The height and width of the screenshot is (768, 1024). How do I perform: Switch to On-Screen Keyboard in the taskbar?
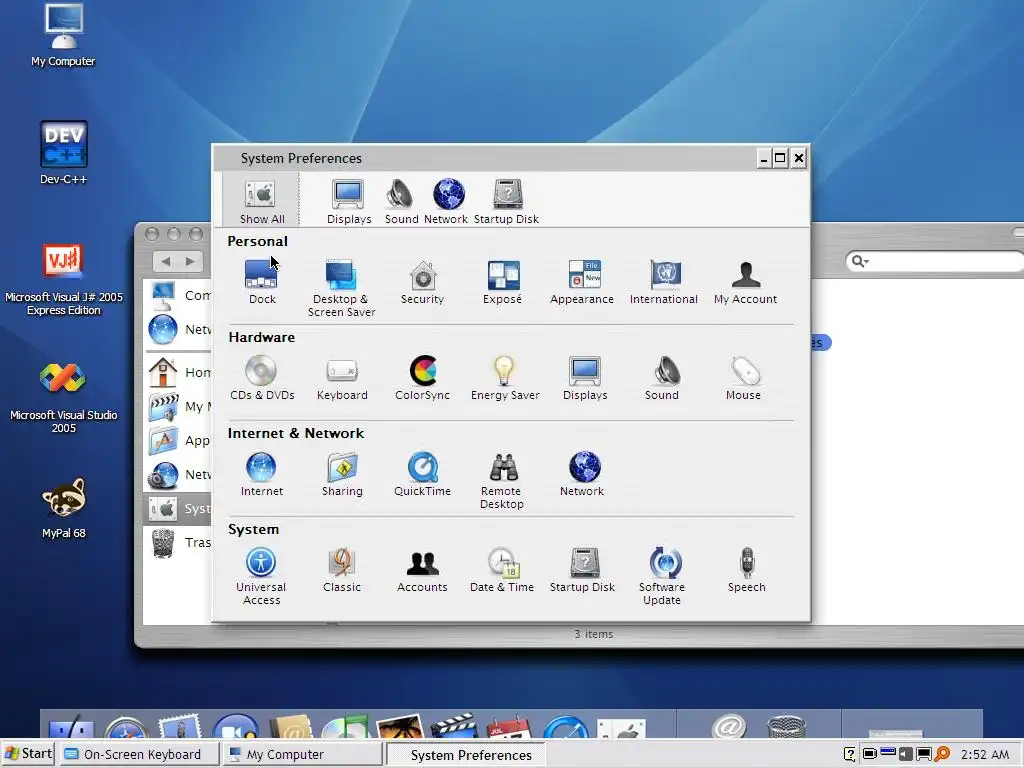tap(140, 754)
